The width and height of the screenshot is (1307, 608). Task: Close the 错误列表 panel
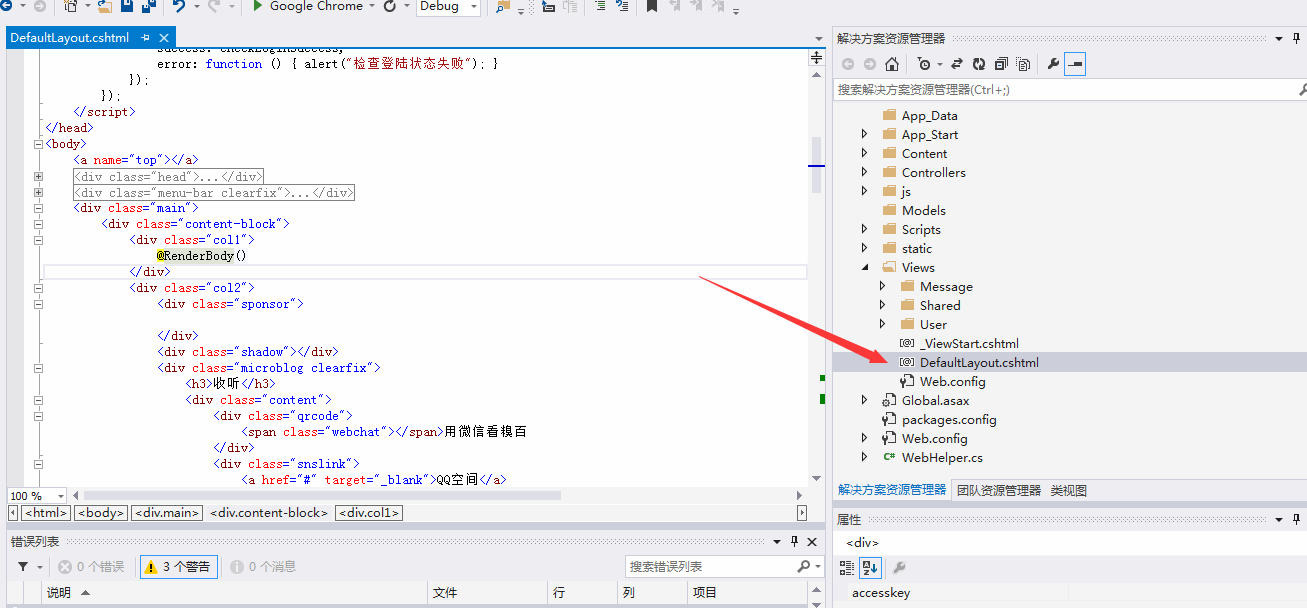[x=812, y=541]
